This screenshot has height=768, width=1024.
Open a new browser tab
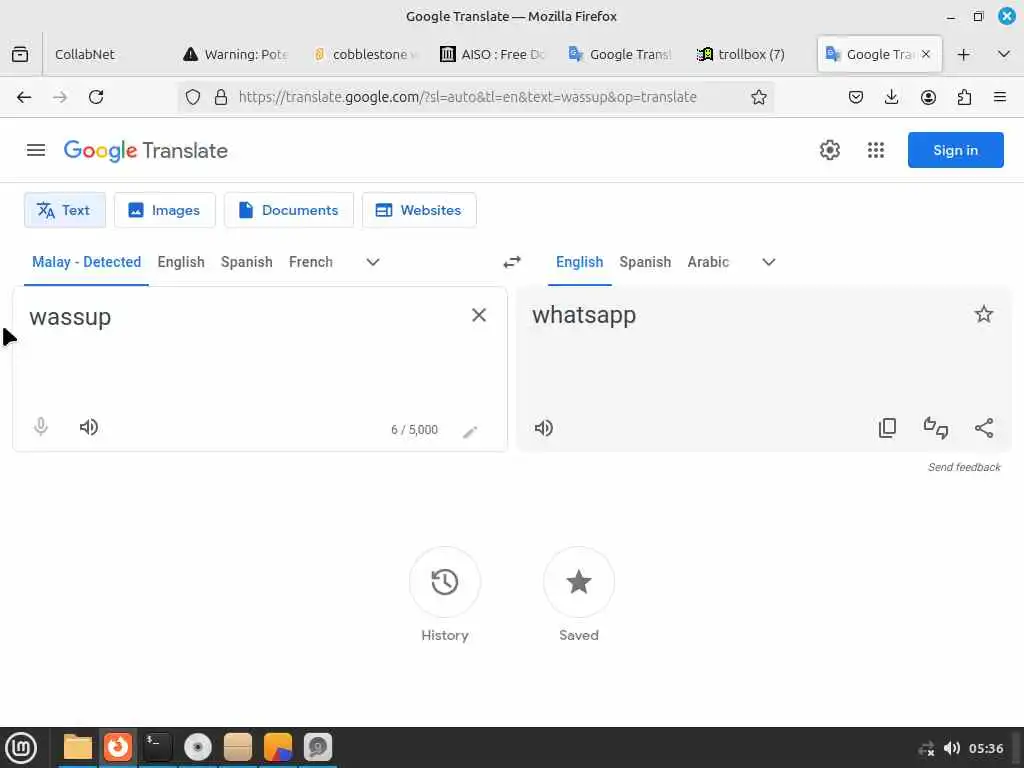pyautogui.click(x=963, y=54)
